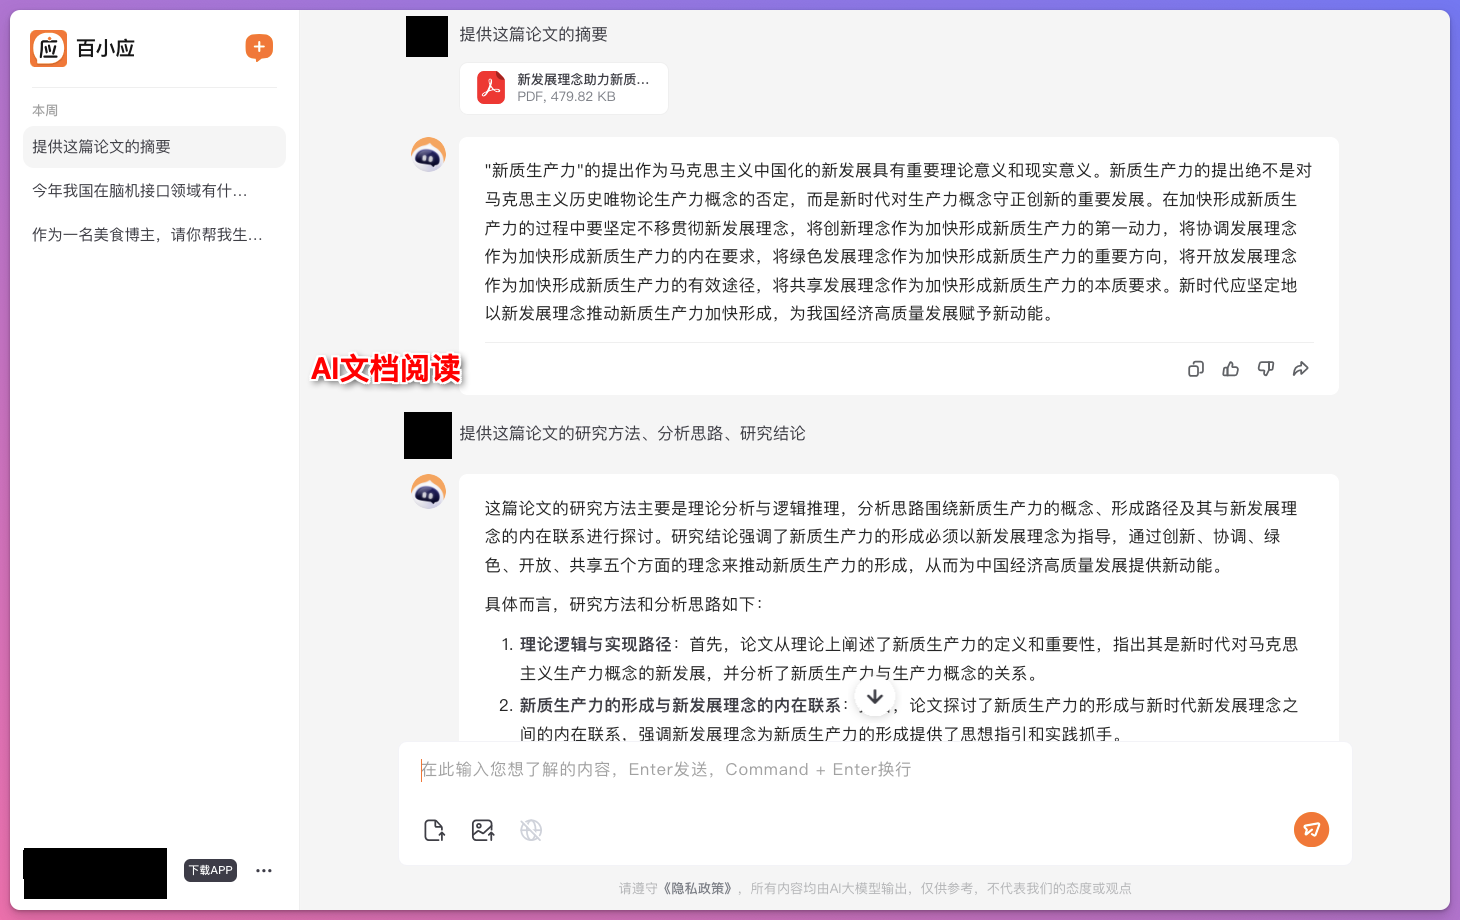This screenshot has height=920, width=1460.
Task: Share the first AI response
Action: tap(1301, 369)
